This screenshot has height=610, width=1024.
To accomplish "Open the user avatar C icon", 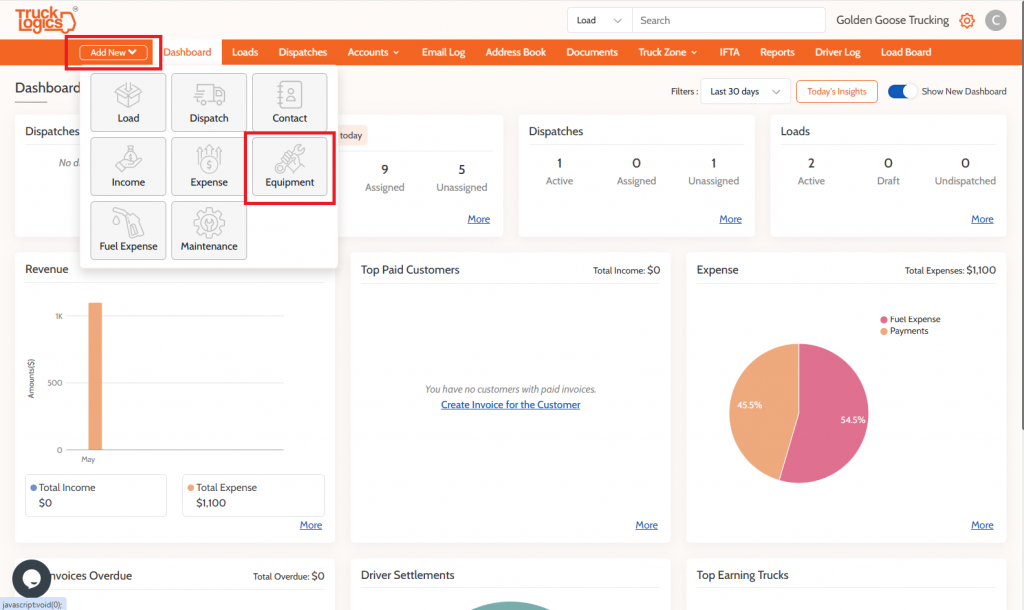I will coord(995,20).
